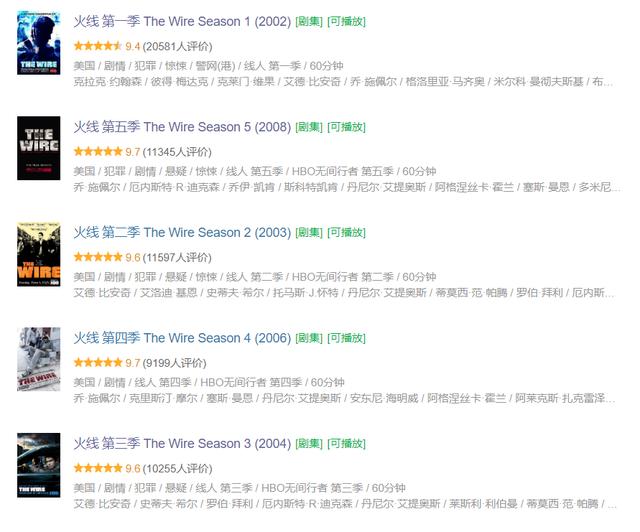
Task: Click the [可播放] tag for Season 1
Action: click(x=347, y=22)
